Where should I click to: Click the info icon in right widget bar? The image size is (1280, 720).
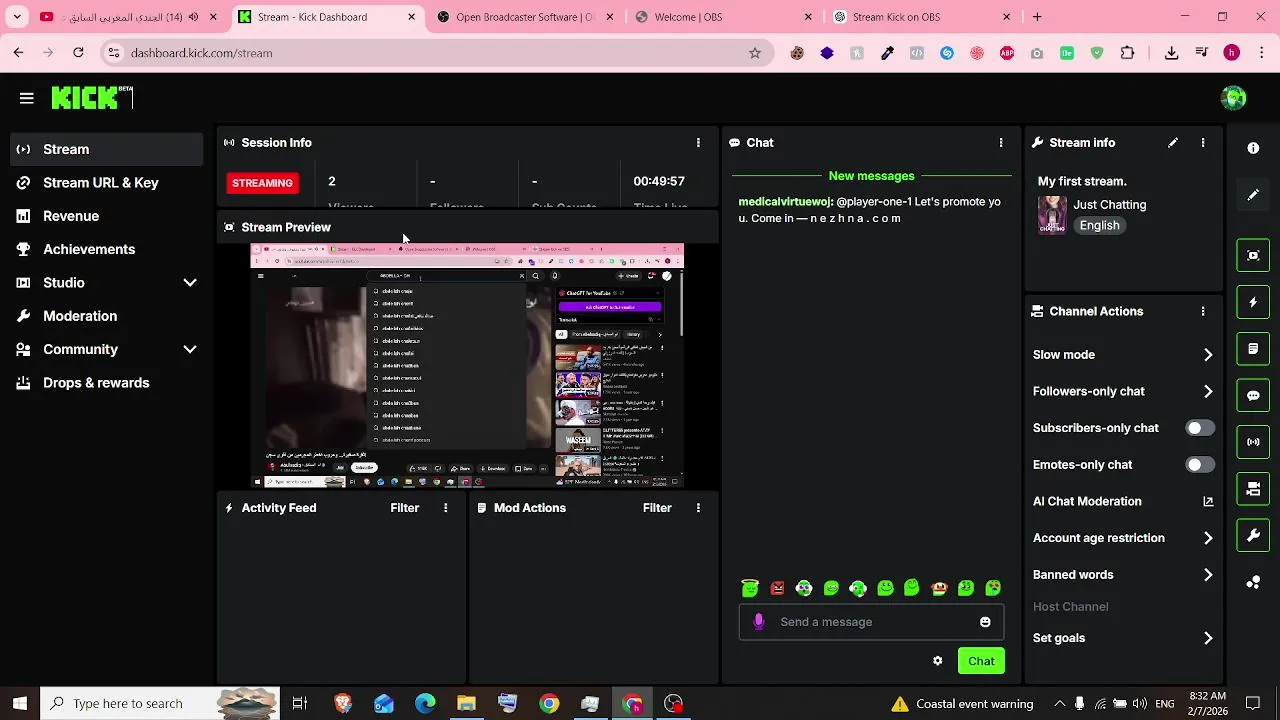coord(1253,148)
